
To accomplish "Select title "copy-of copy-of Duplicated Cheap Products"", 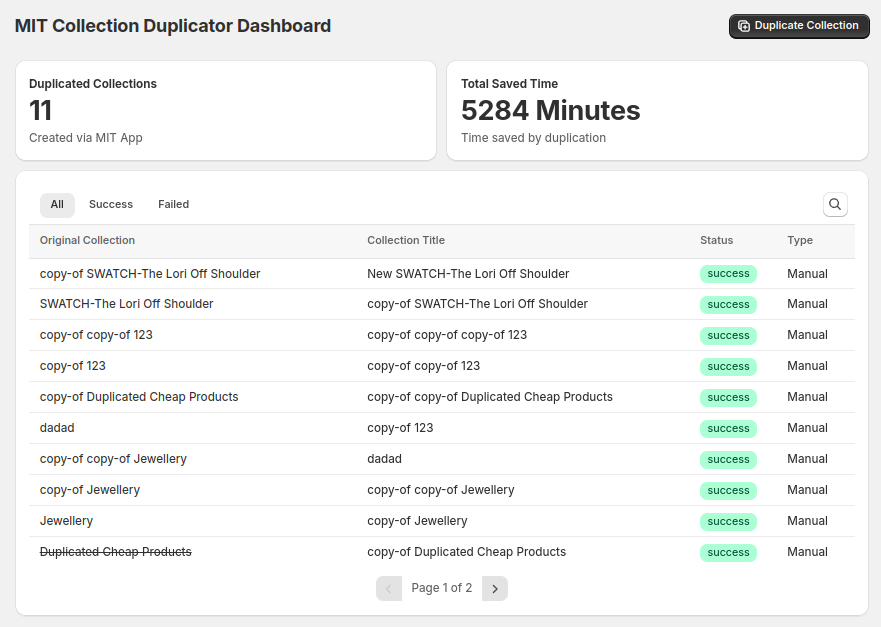I will 489,397.
